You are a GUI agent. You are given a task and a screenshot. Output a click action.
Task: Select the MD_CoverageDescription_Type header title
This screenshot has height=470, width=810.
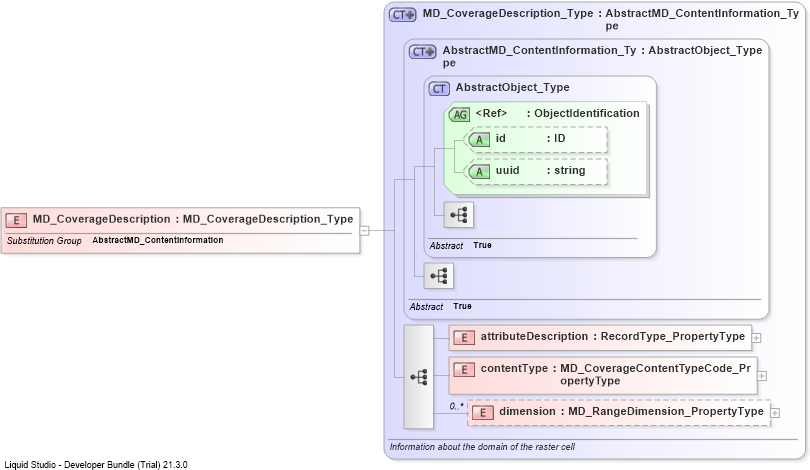[508, 13]
